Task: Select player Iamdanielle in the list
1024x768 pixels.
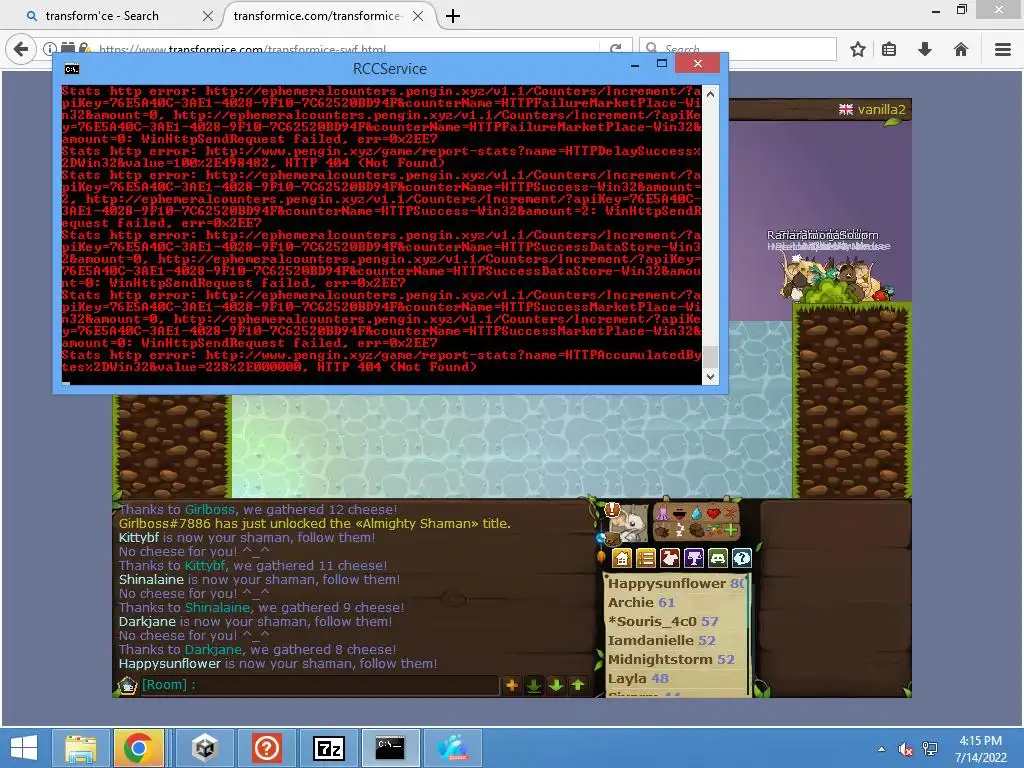Action: [650, 640]
